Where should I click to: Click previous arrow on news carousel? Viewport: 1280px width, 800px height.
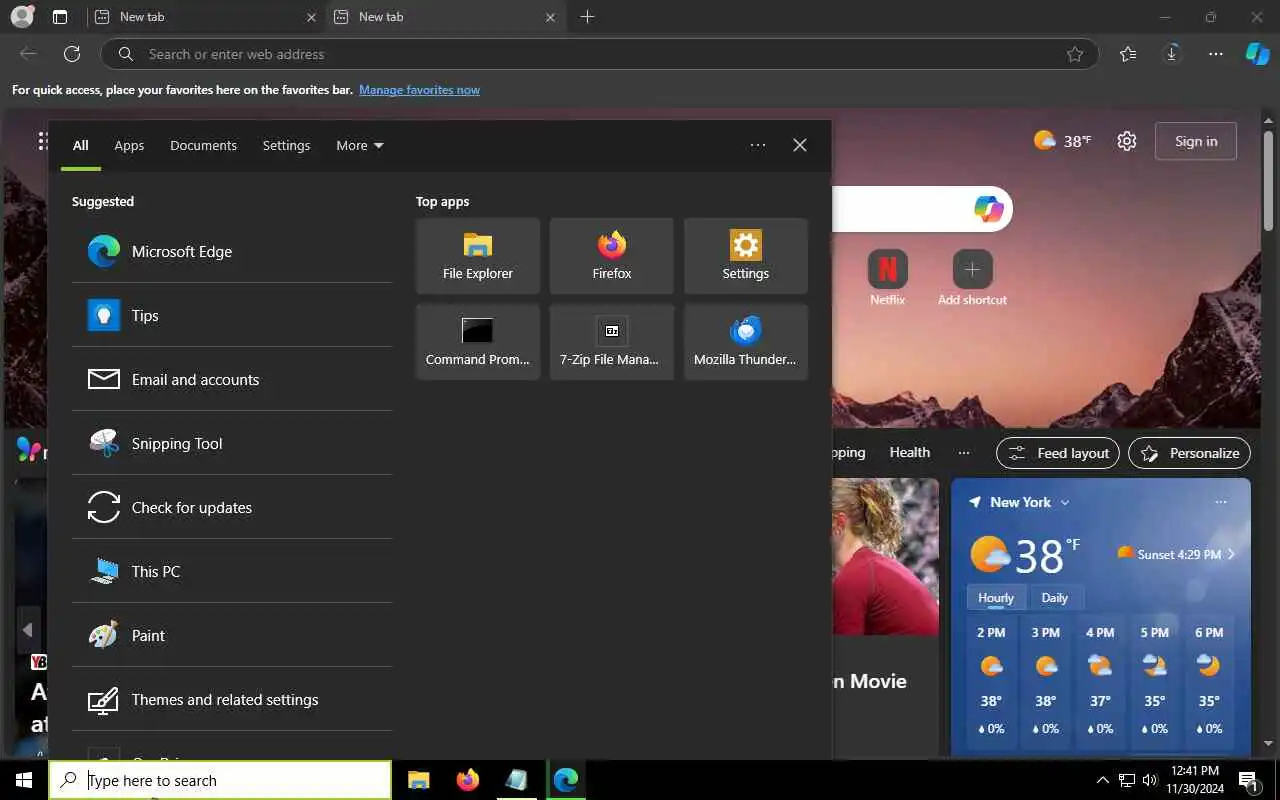coord(27,630)
